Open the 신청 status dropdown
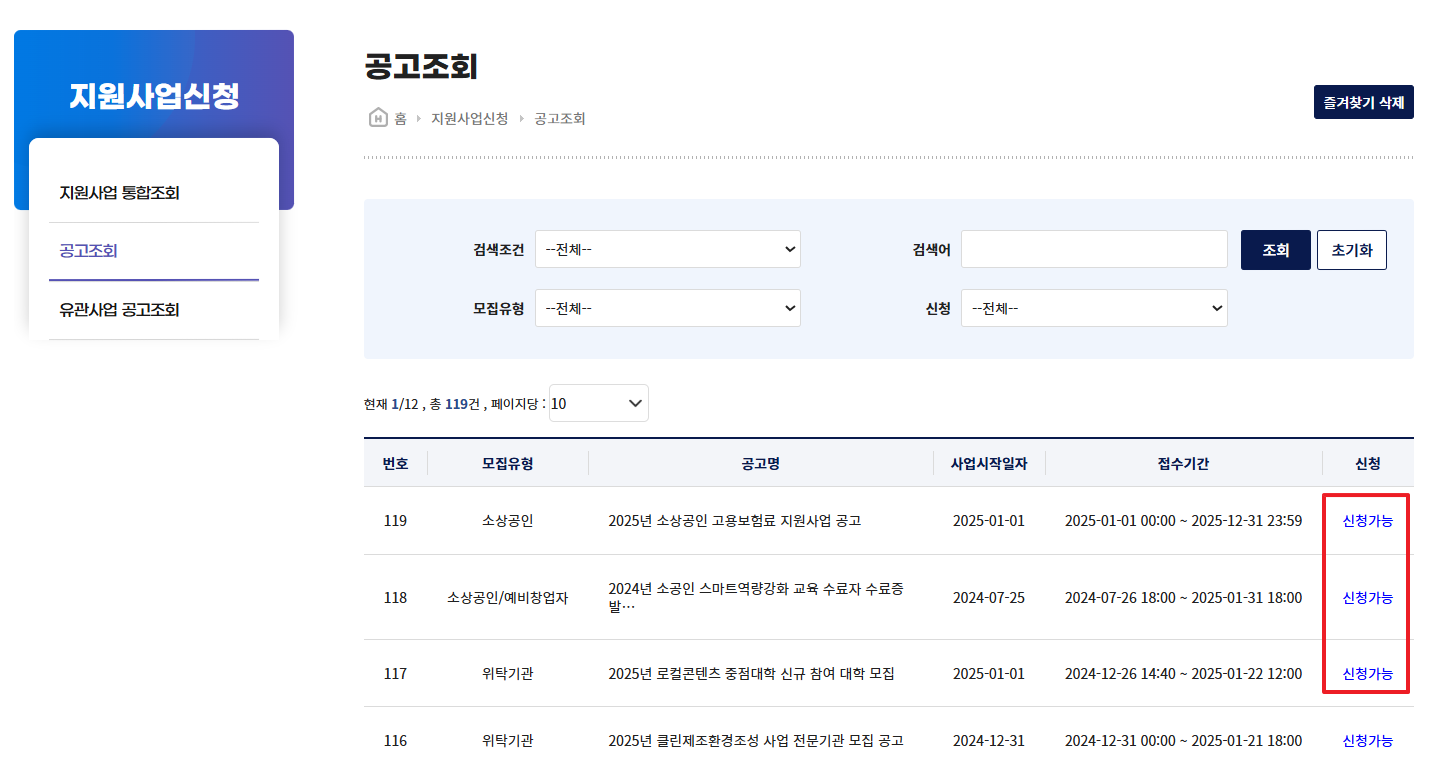The height and width of the screenshot is (760, 1437). coord(1094,308)
